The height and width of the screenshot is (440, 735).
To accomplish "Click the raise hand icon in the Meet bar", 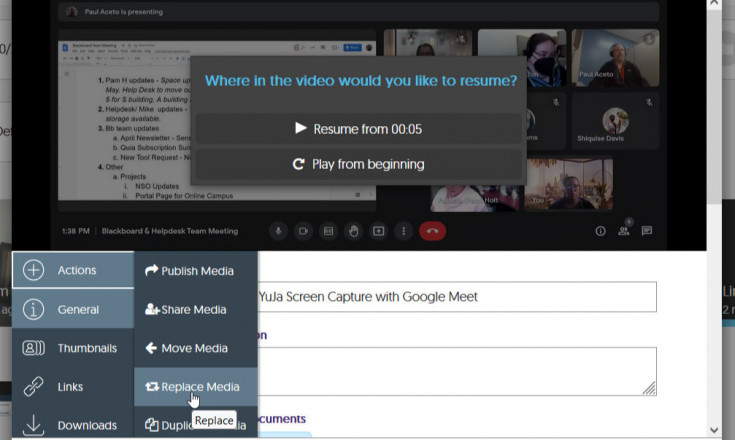I will click(x=354, y=231).
